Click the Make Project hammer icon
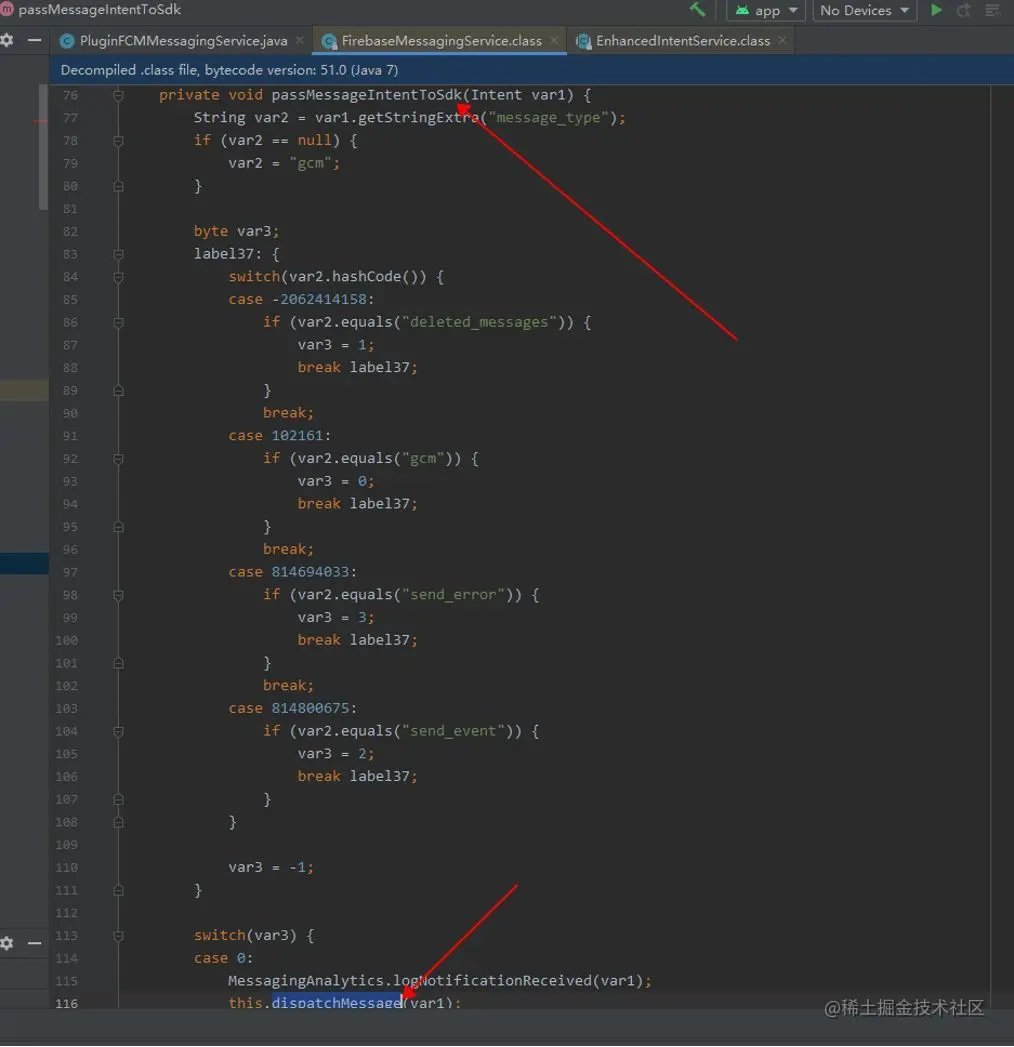Screen dimensions: 1014x1047 698,9
